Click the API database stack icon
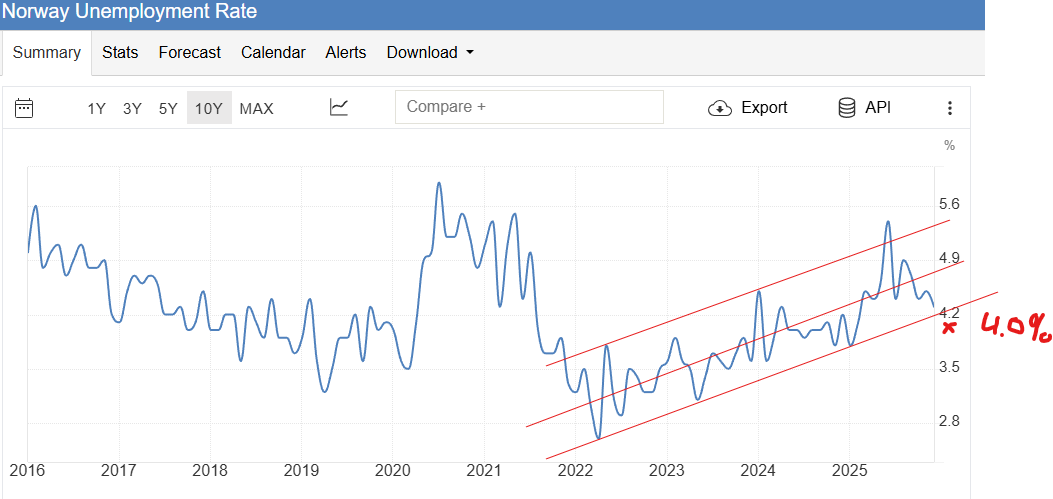Image resolution: width=1053 pixels, height=499 pixels. pyautogui.click(x=846, y=108)
